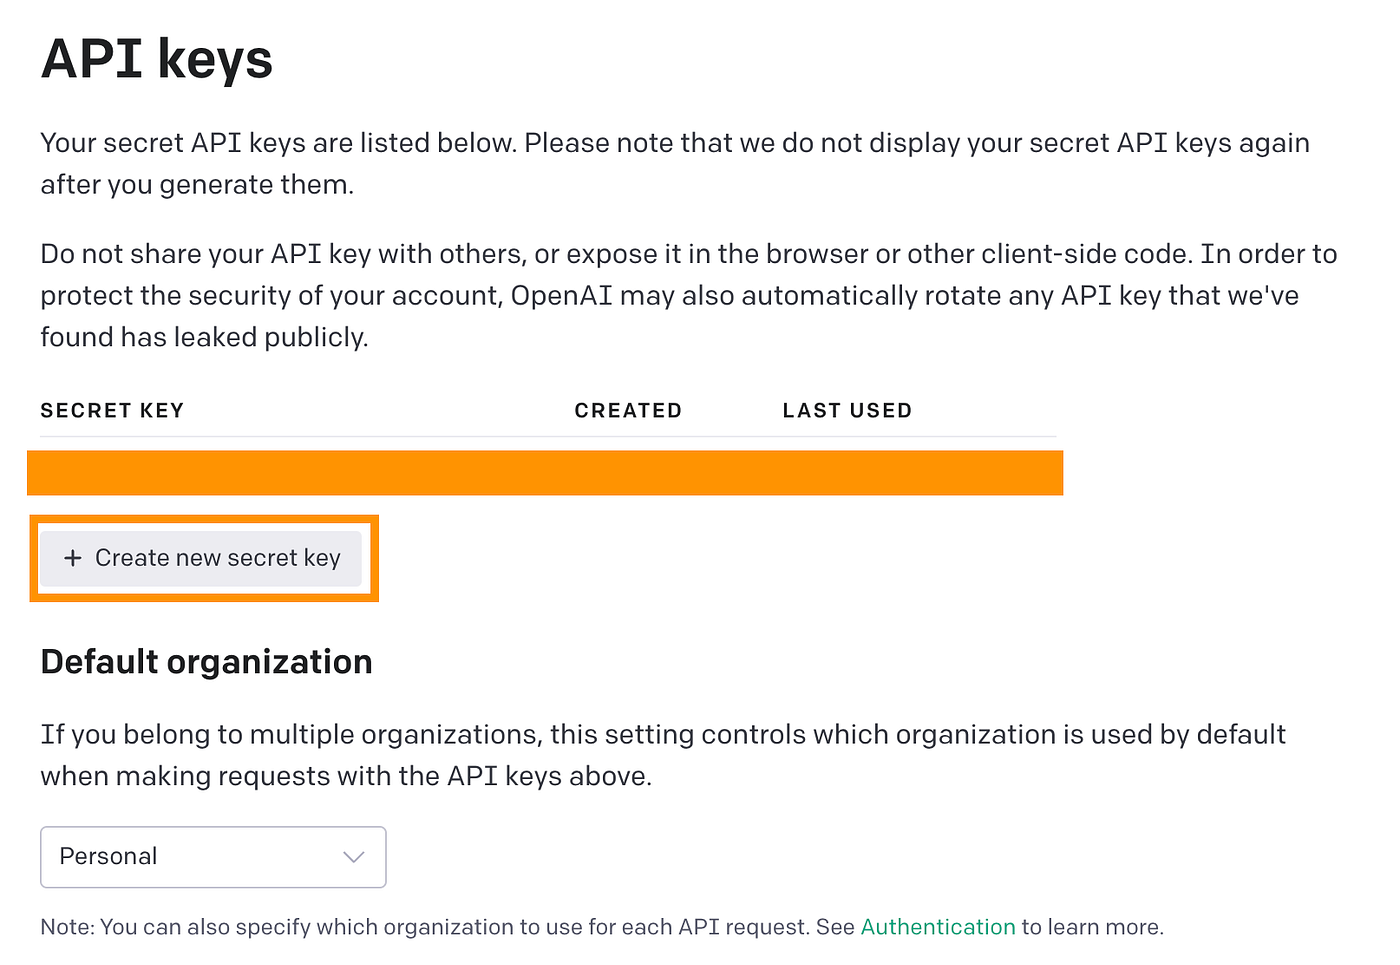Viewport: 1400px width, 965px height.
Task: Open the Authentication link
Action: [x=937, y=927]
